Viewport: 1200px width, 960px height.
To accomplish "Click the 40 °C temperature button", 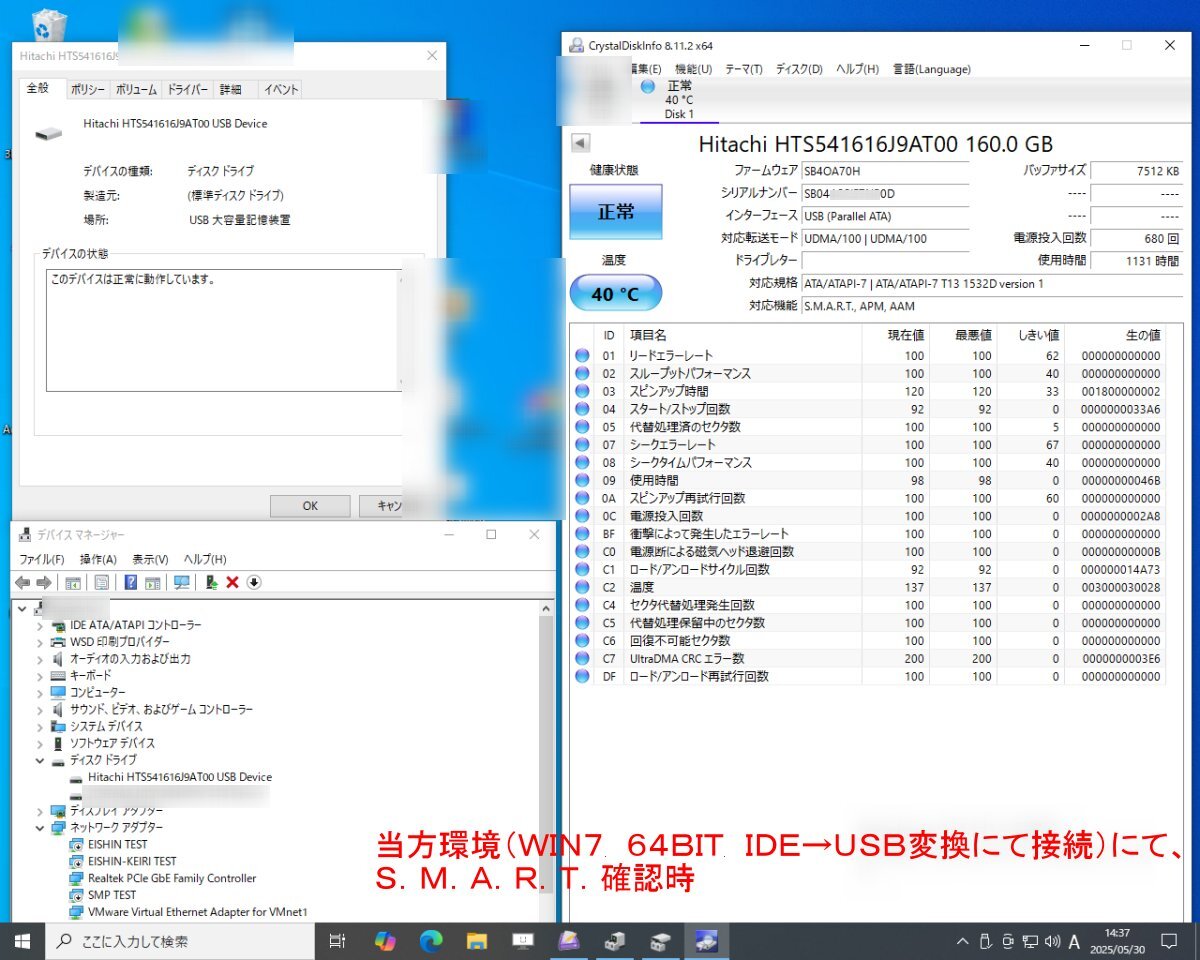I will pyautogui.click(x=616, y=294).
